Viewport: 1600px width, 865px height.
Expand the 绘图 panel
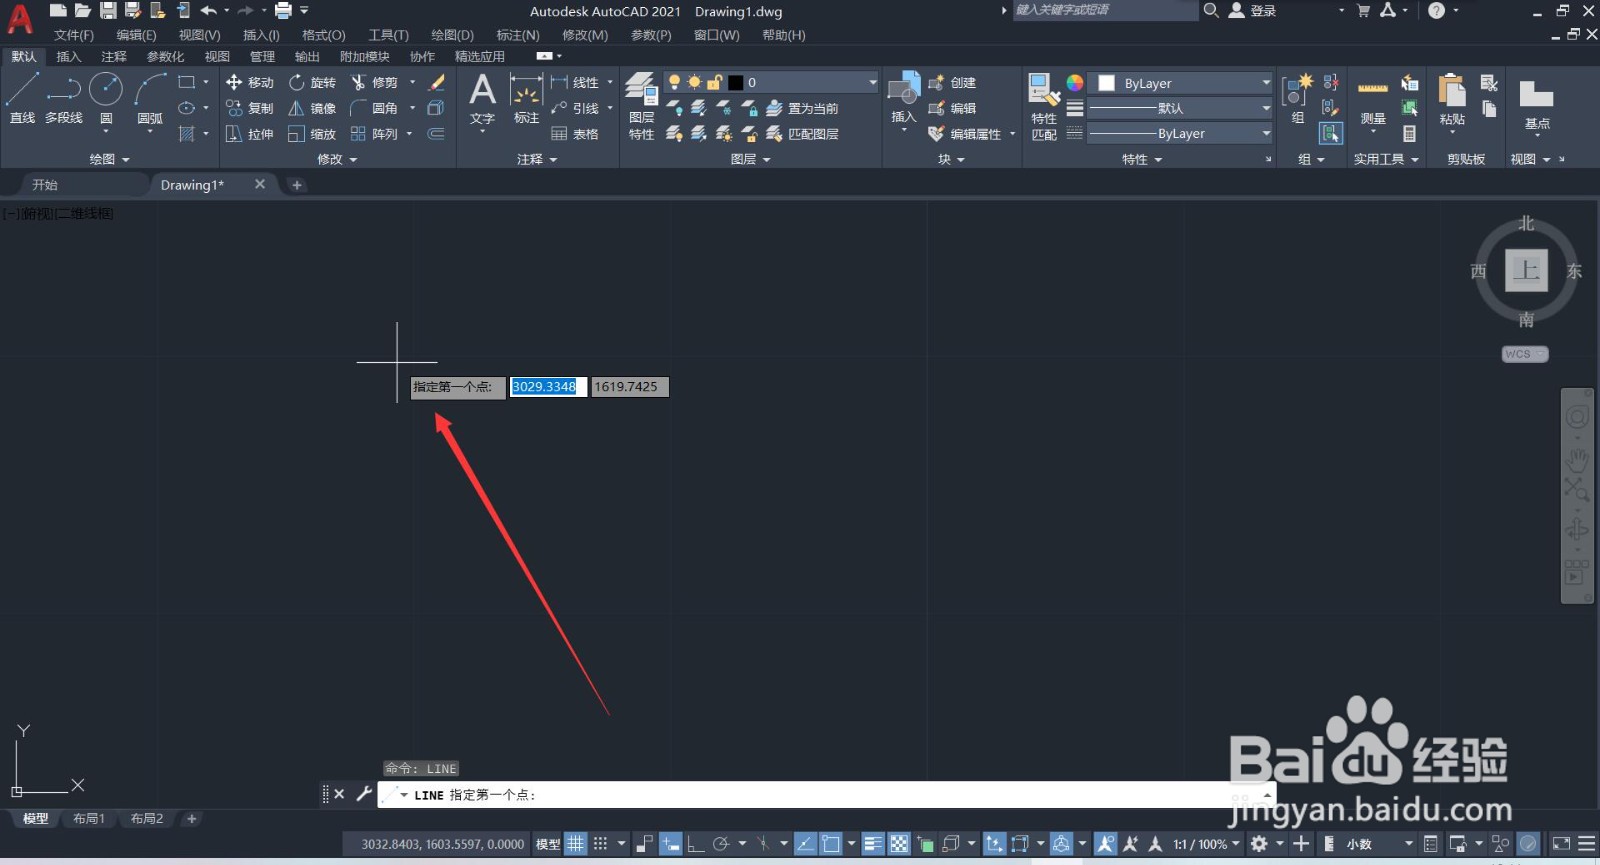[109, 159]
